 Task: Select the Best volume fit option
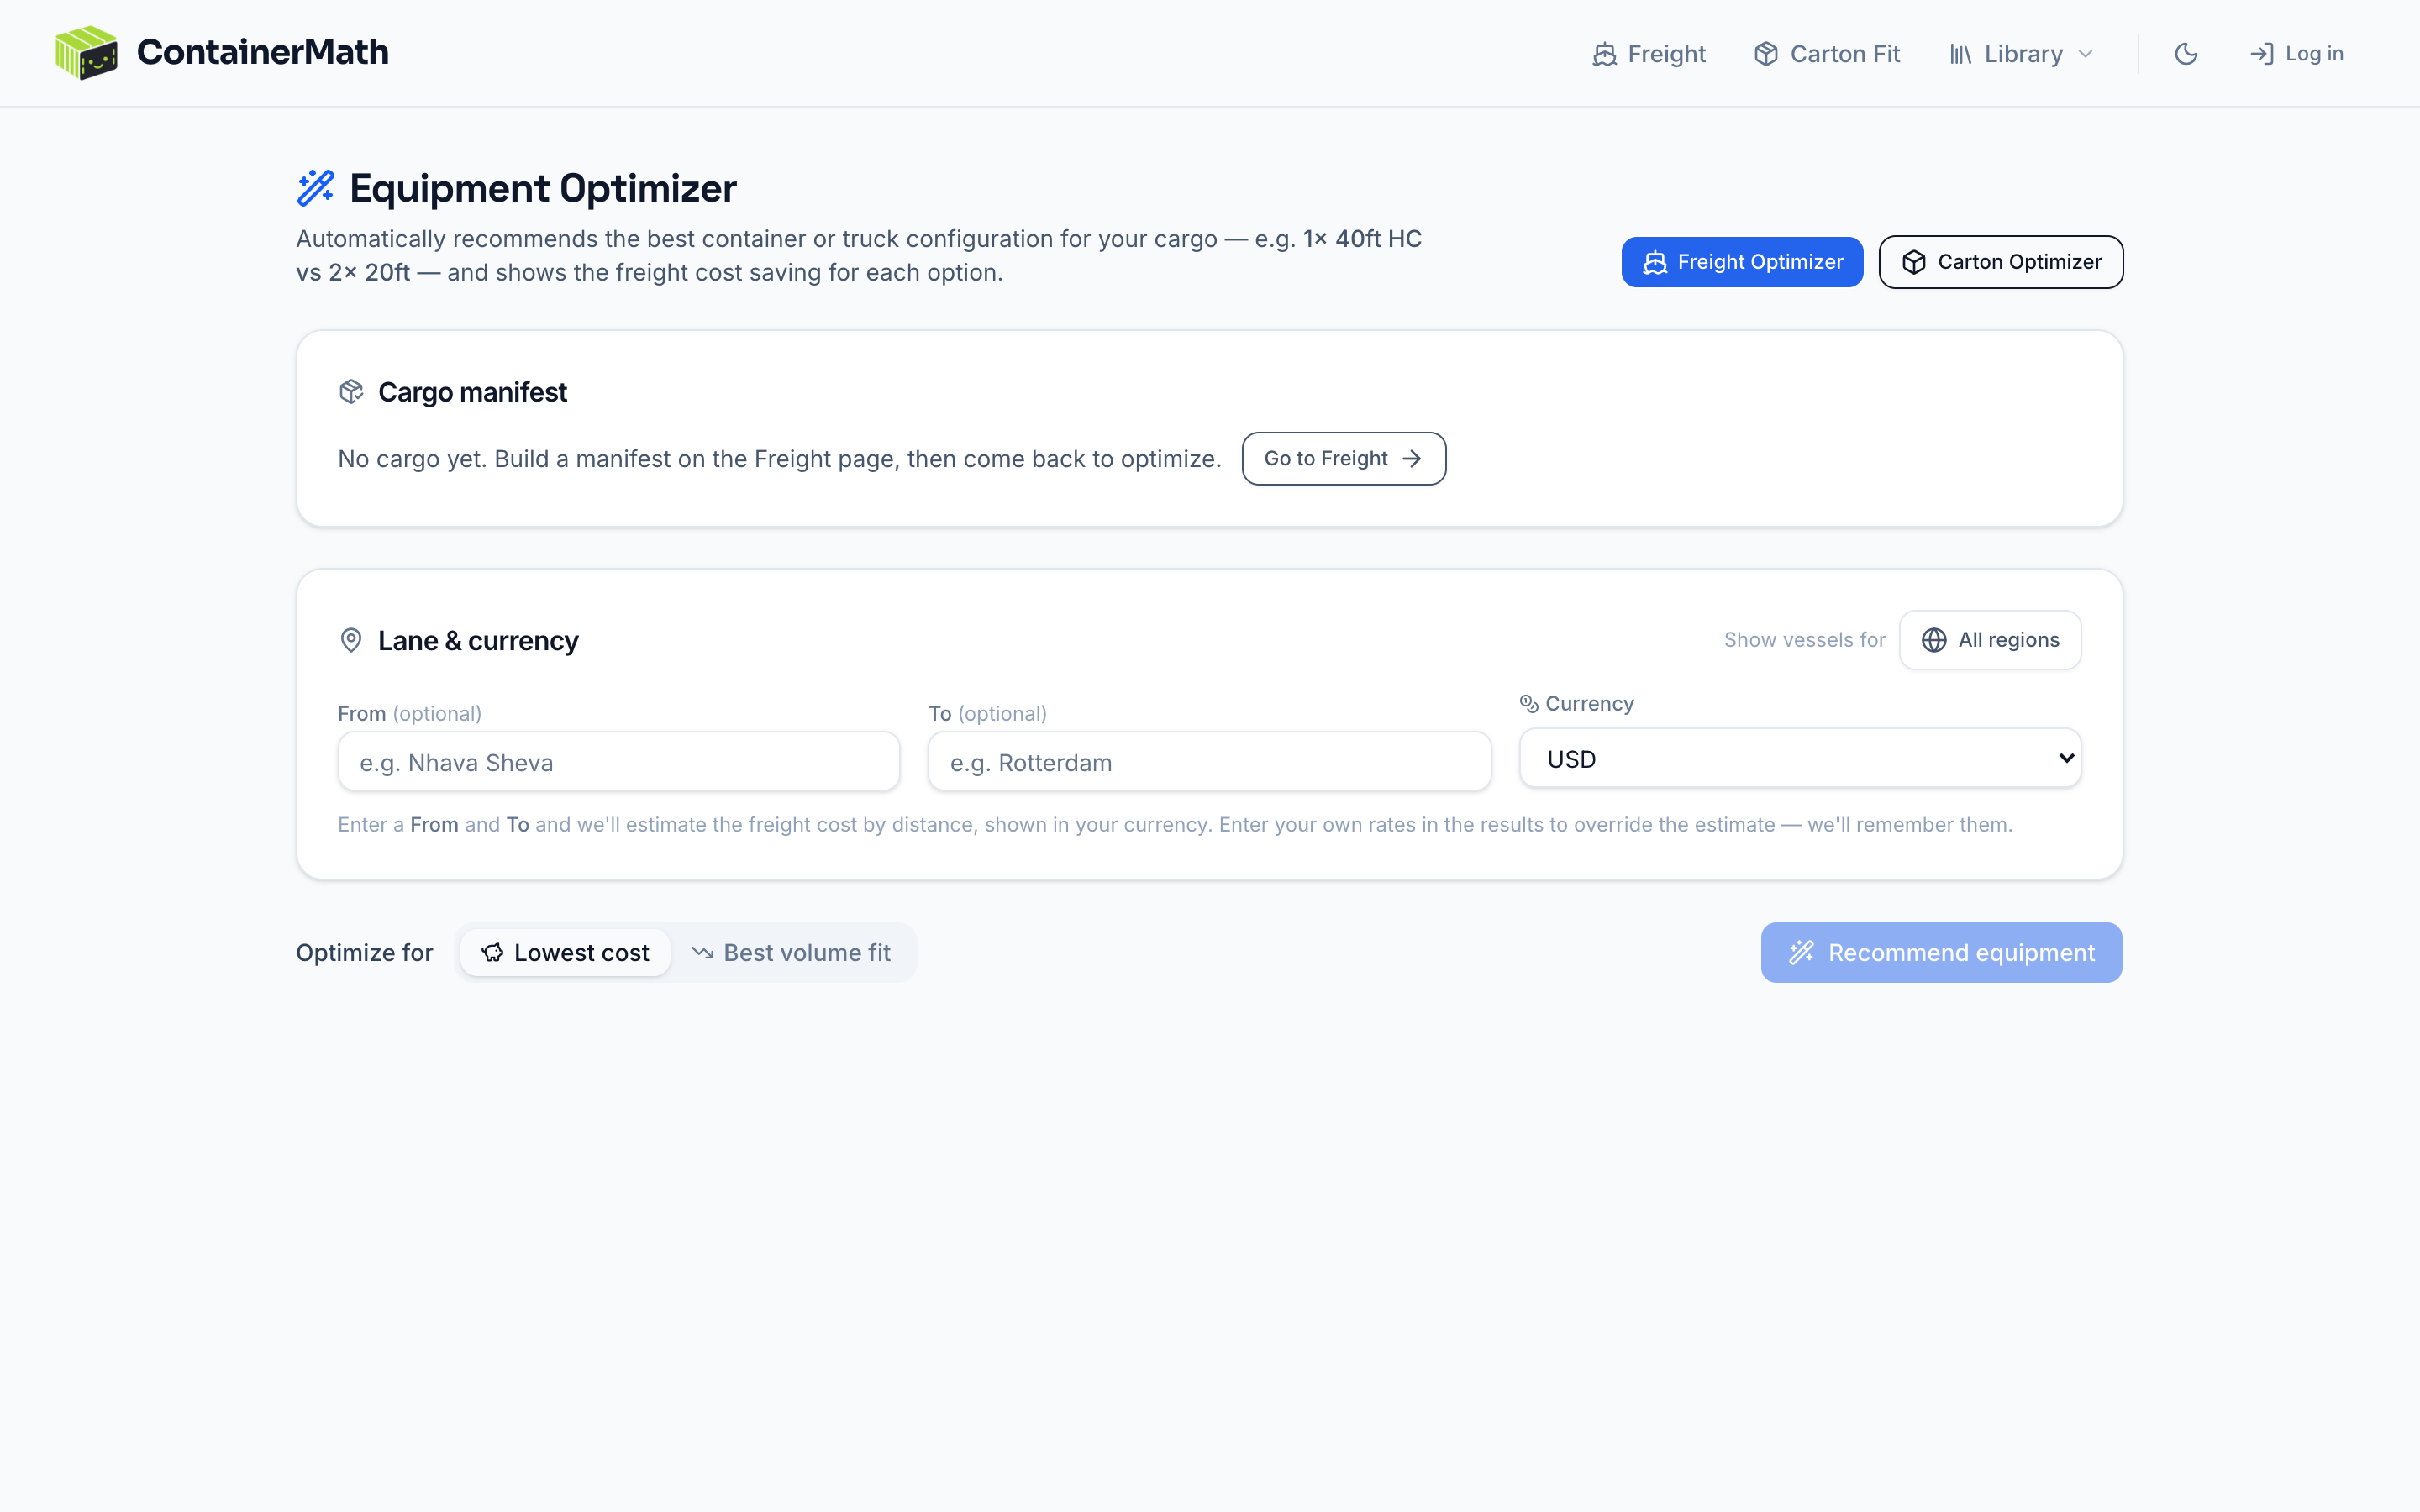pos(791,952)
